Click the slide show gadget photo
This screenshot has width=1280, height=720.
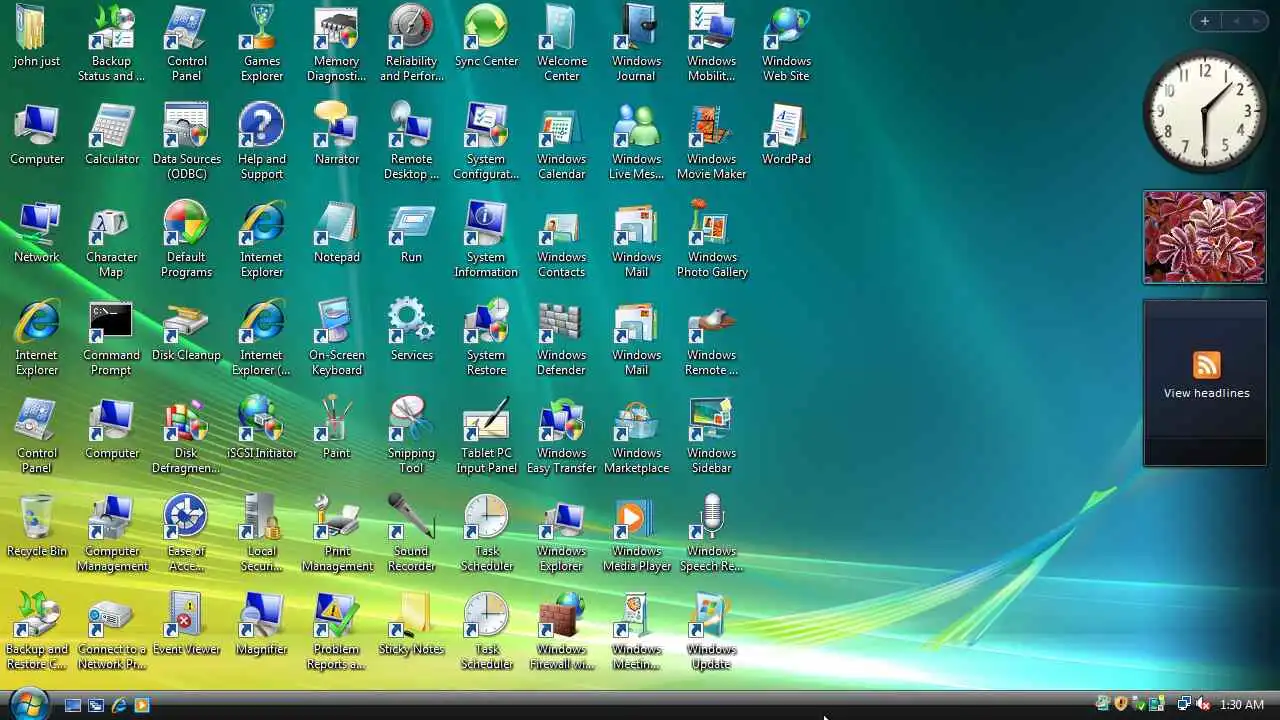1205,237
